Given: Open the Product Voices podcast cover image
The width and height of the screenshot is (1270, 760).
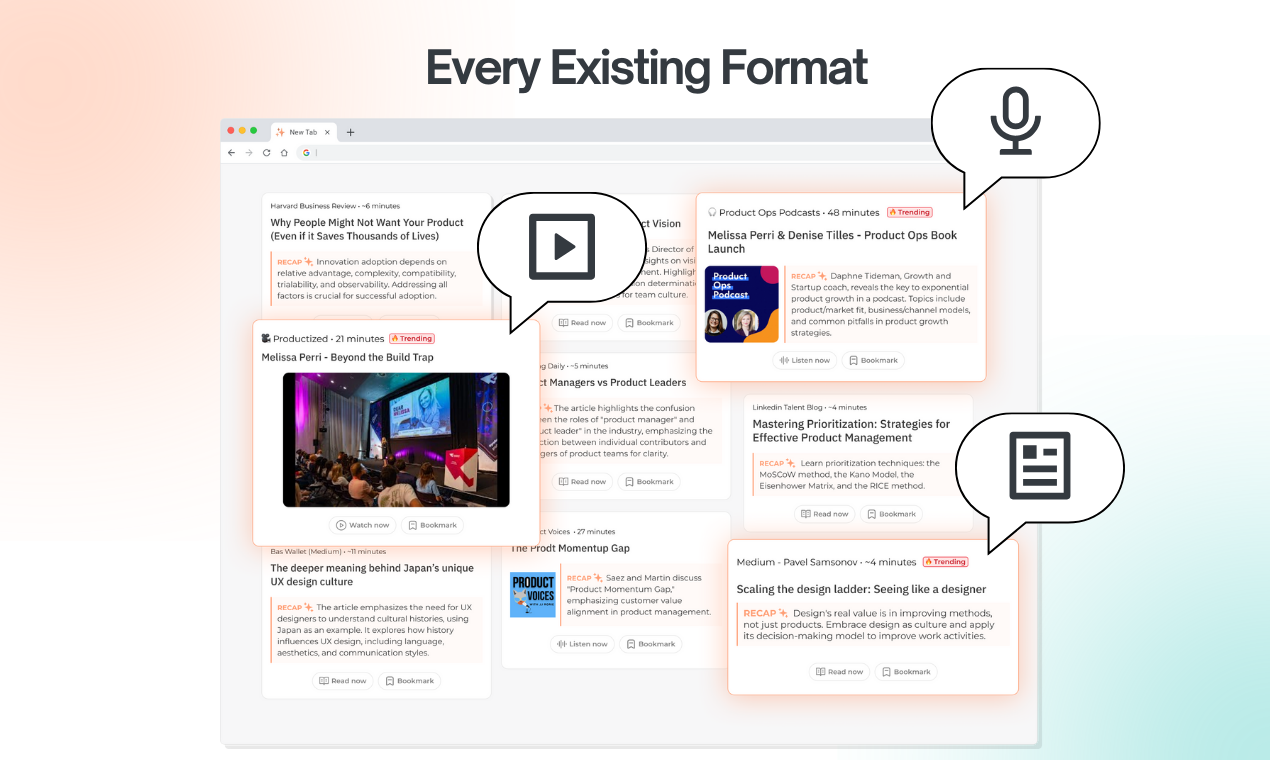Looking at the screenshot, I should tap(533, 595).
